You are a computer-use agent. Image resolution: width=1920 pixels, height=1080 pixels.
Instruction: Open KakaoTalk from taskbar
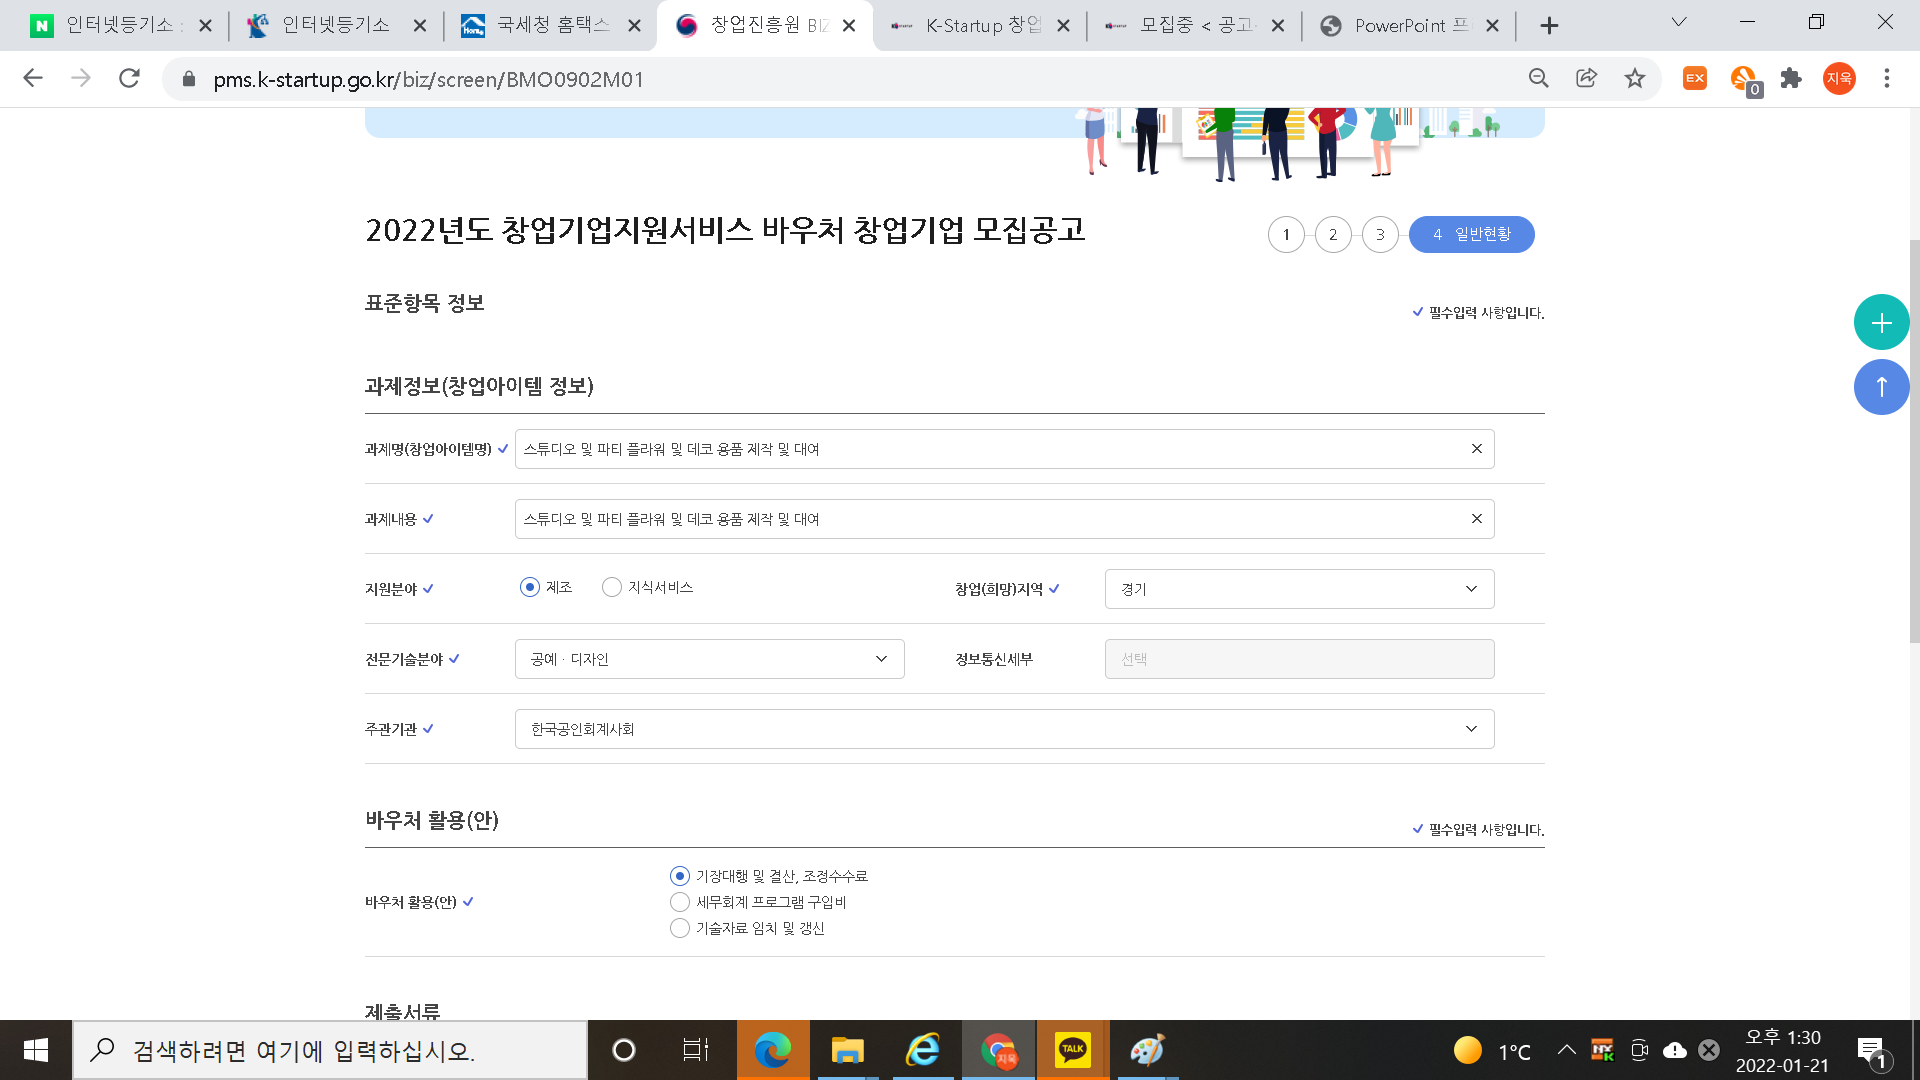pos(1073,1050)
